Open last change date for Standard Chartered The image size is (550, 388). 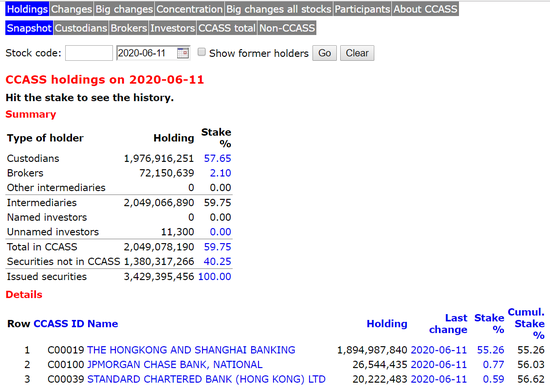439,380
